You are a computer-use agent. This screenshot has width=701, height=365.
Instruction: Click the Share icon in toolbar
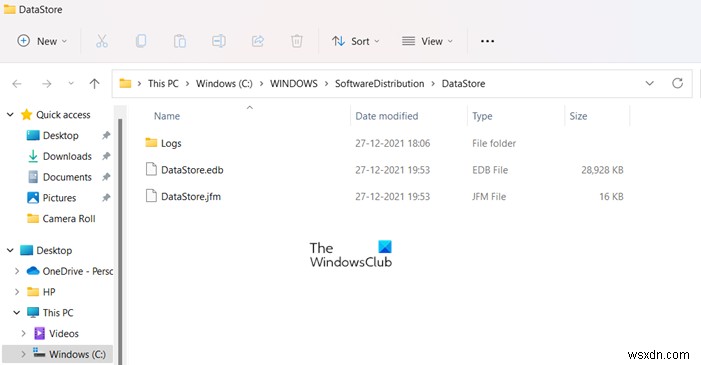258,41
